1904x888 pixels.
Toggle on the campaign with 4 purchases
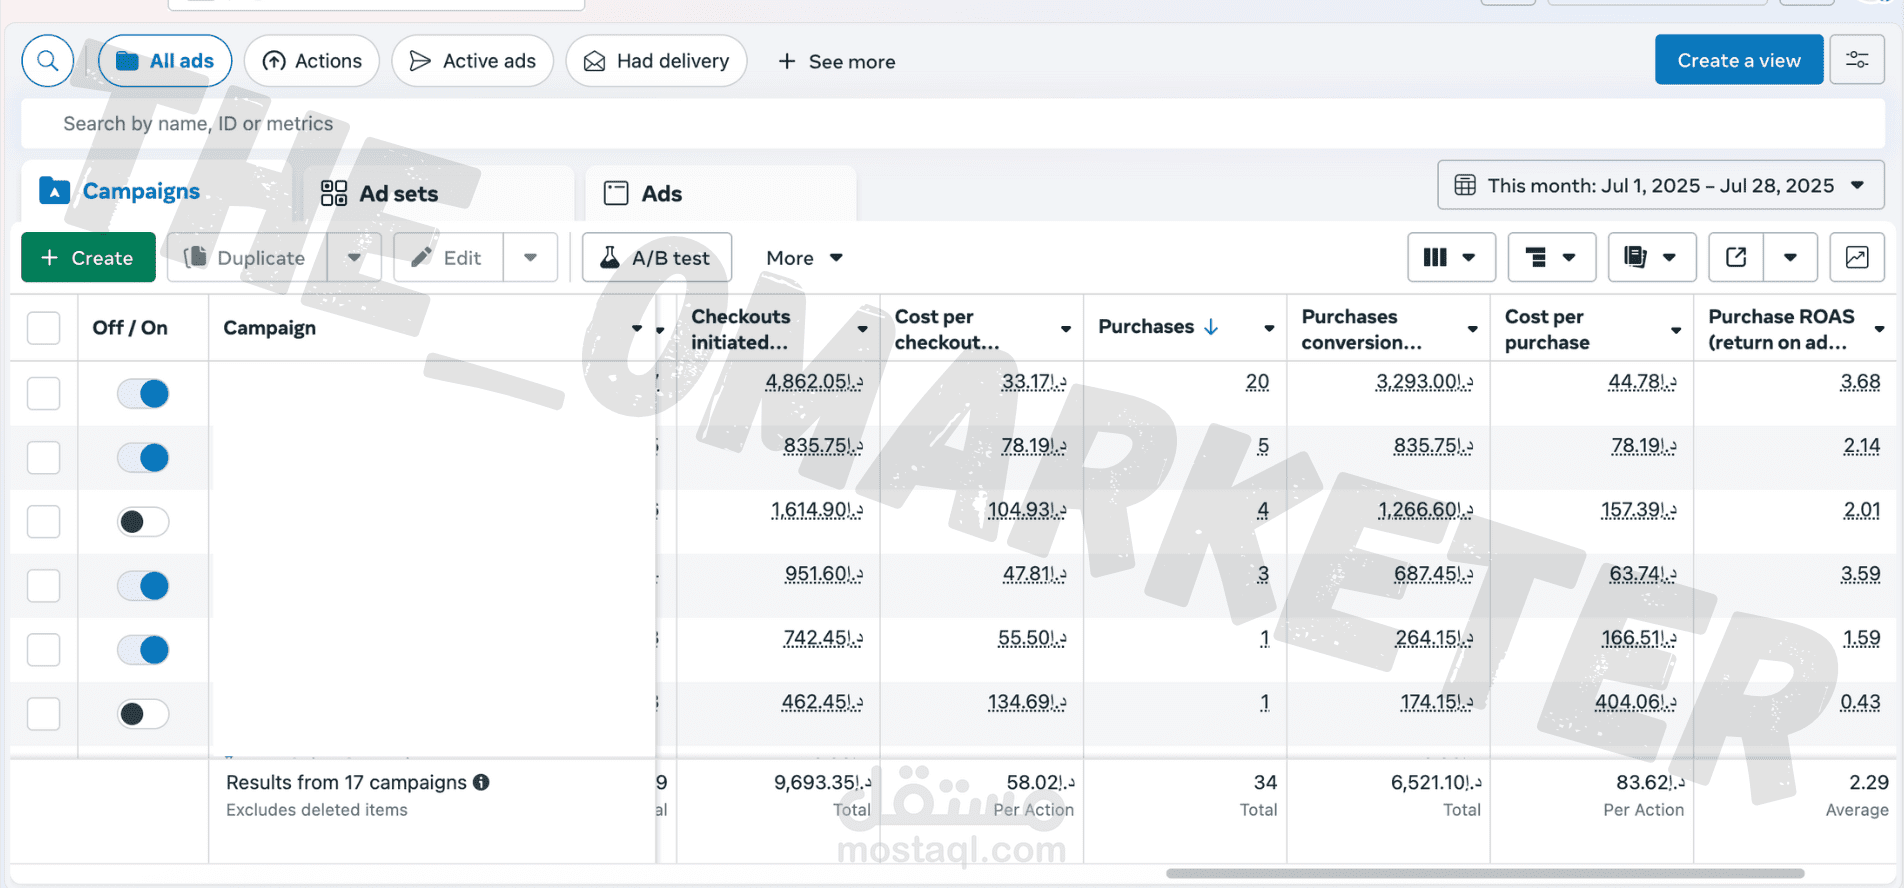coord(143,522)
